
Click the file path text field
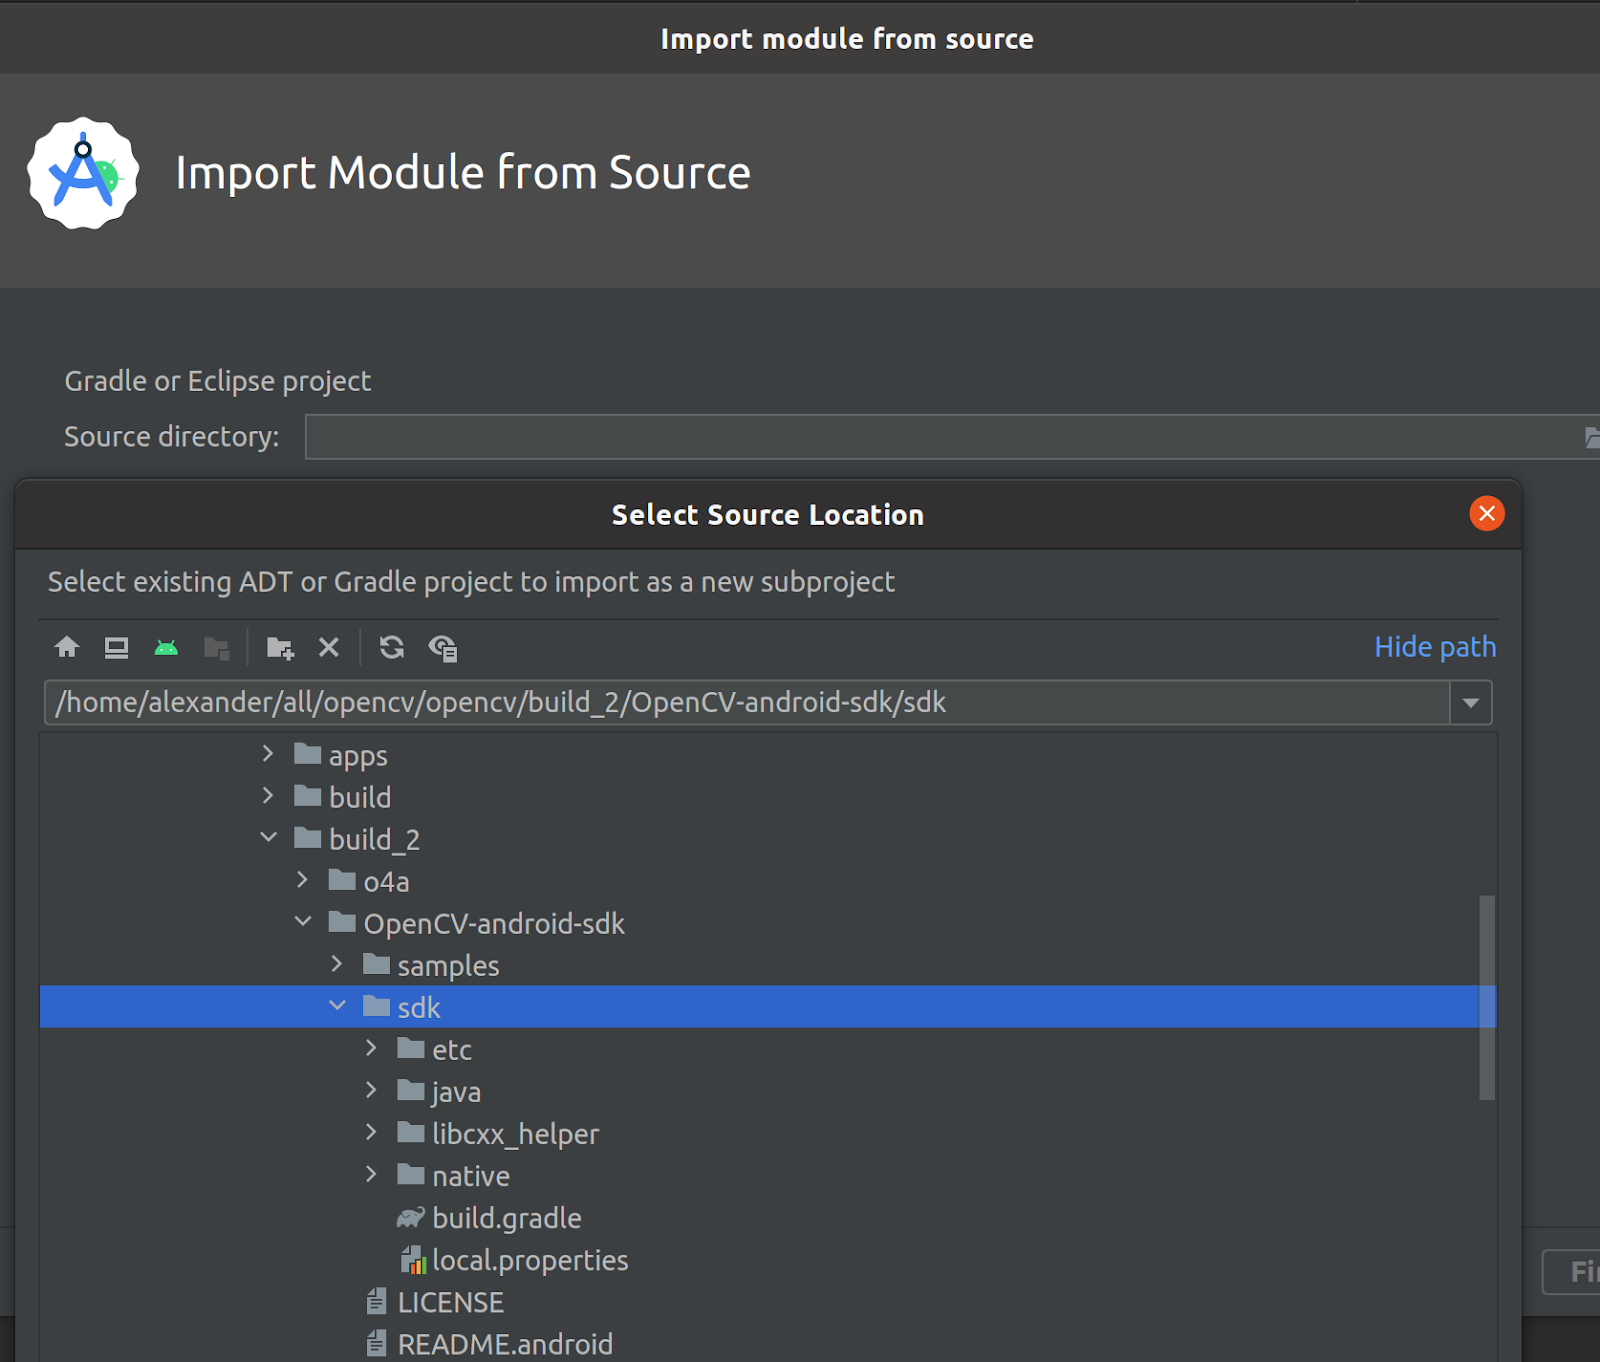click(745, 703)
